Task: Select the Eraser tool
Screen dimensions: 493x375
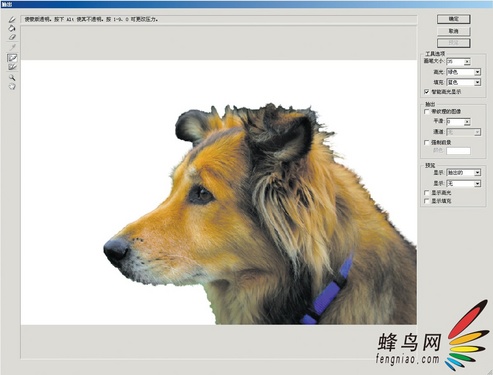Action: coord(12,37)
